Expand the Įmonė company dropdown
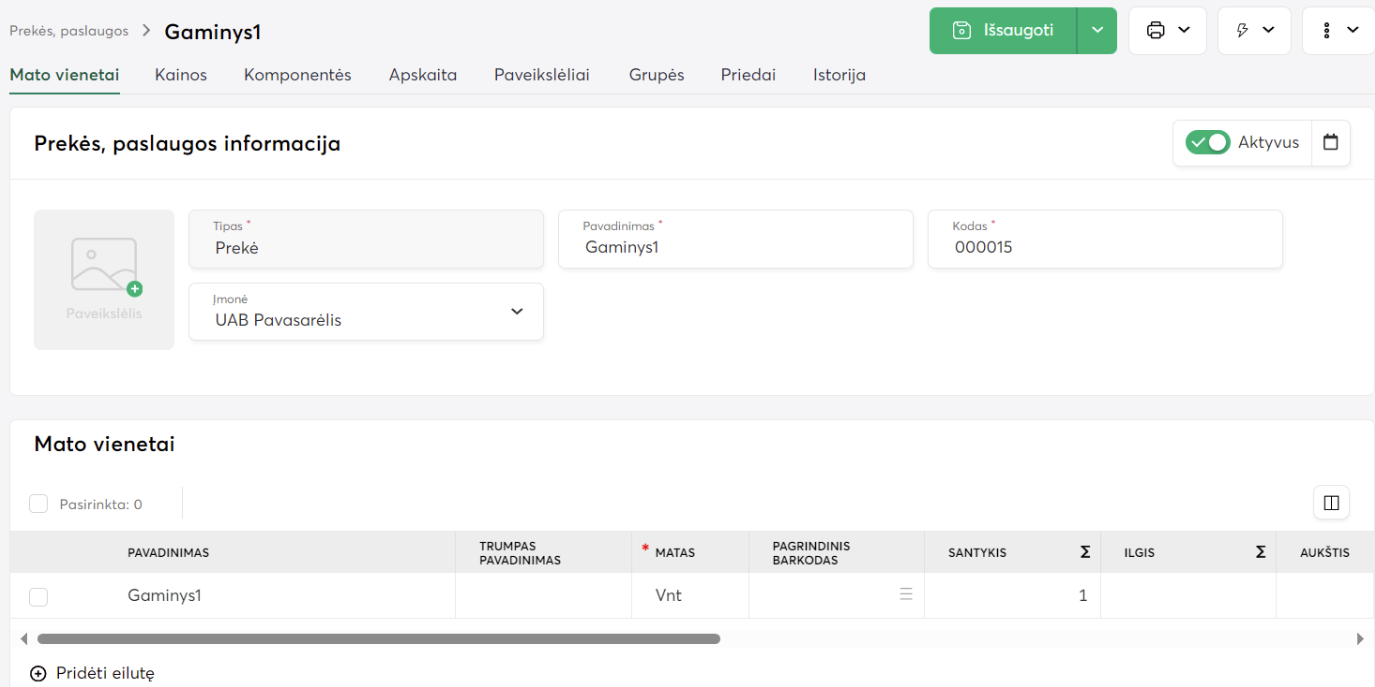This screenshot has height=687, width=1375. pyautogui.click(x=516, y=311)
